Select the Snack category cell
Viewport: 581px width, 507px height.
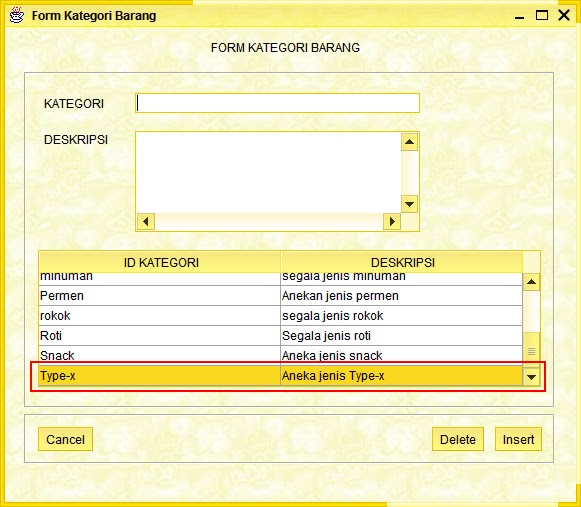(160, 355)
